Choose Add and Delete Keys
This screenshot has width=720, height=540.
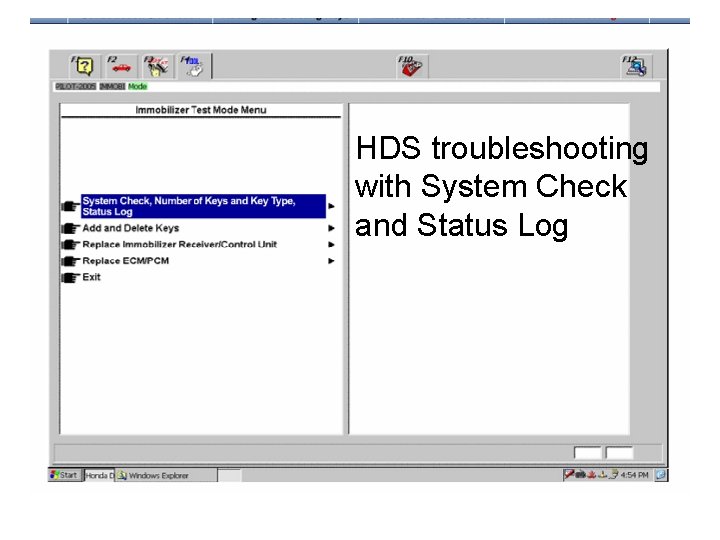coord(131,228)
